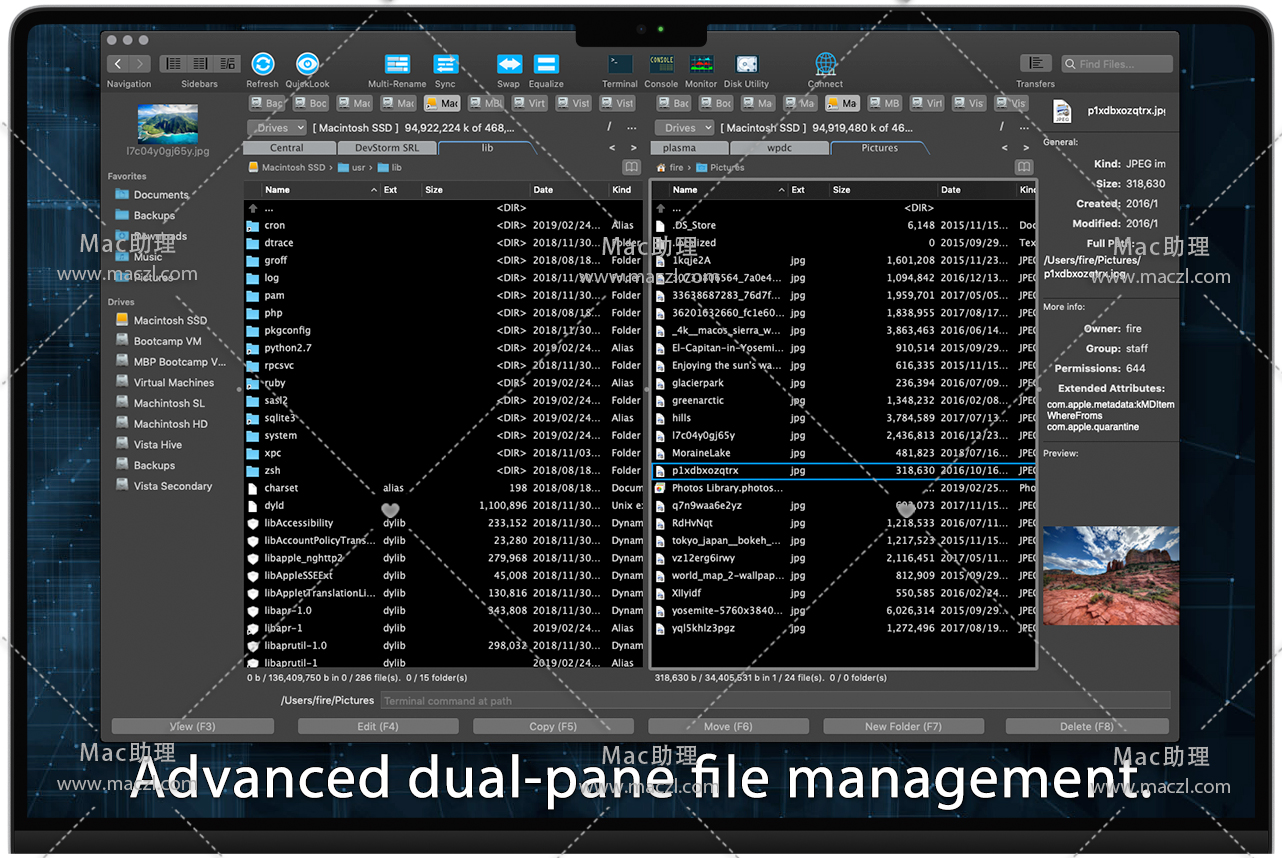This screenshot has height=858, width=1282.
Task: Click the home icon in the fire breadcrumb
Action: (x=661, y=167)
